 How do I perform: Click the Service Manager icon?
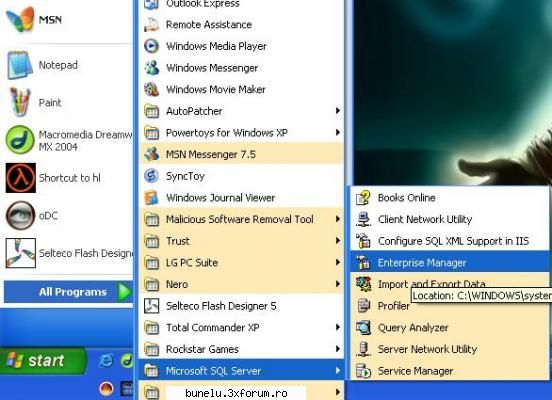click(363, 371)
